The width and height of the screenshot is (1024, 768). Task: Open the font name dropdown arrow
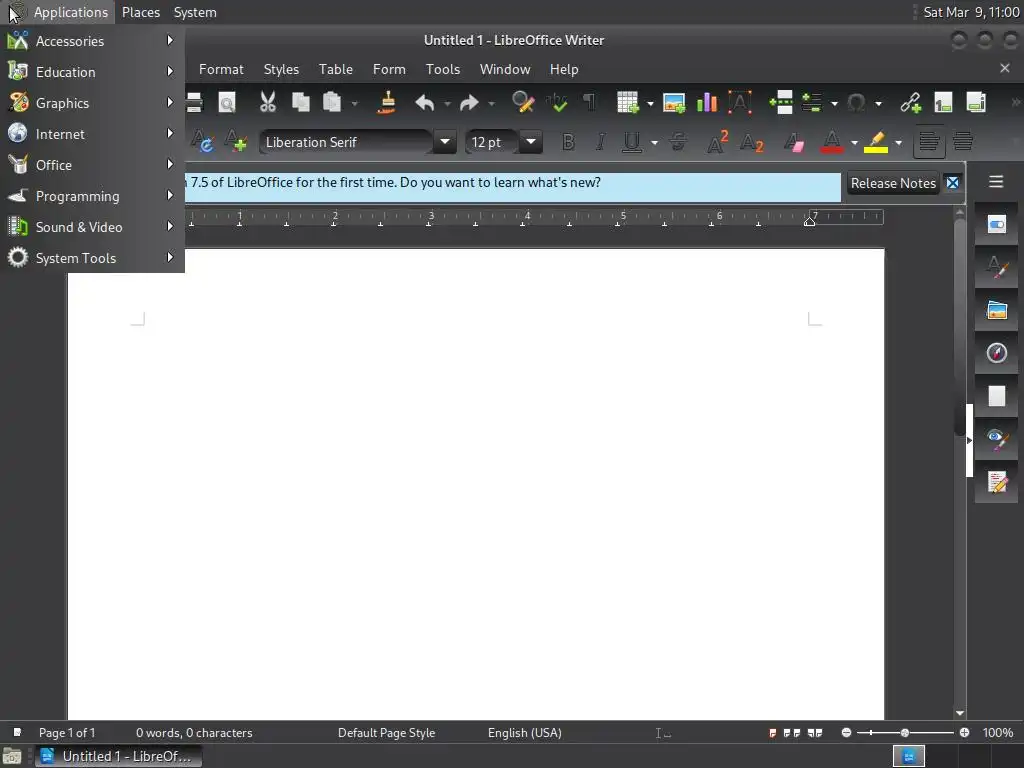[x=445, y=142]
